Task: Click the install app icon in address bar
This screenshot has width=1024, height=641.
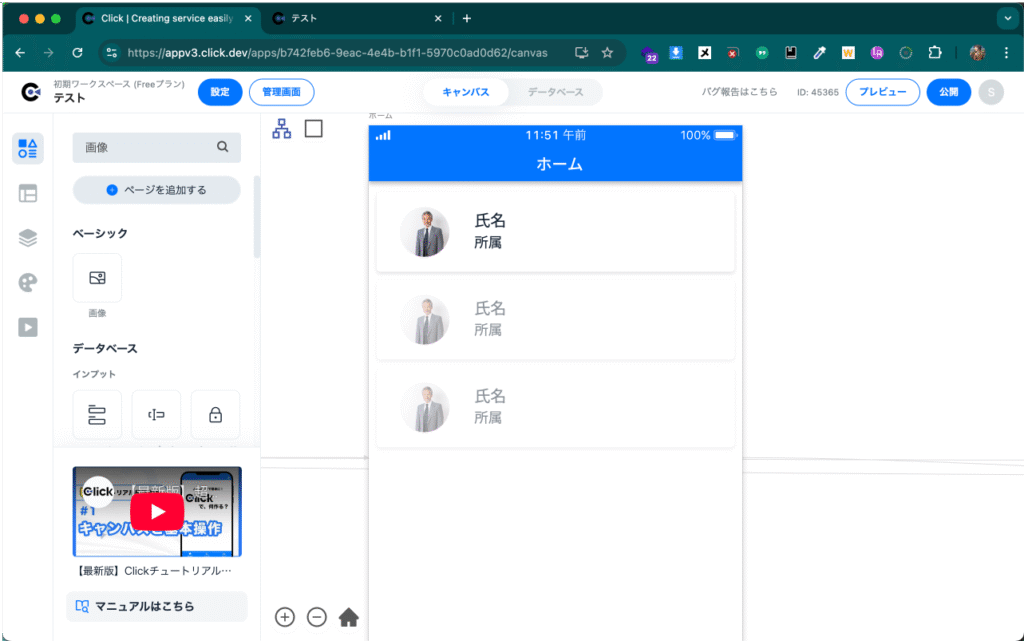Action: pyautogui.click(x=581, y=53)
